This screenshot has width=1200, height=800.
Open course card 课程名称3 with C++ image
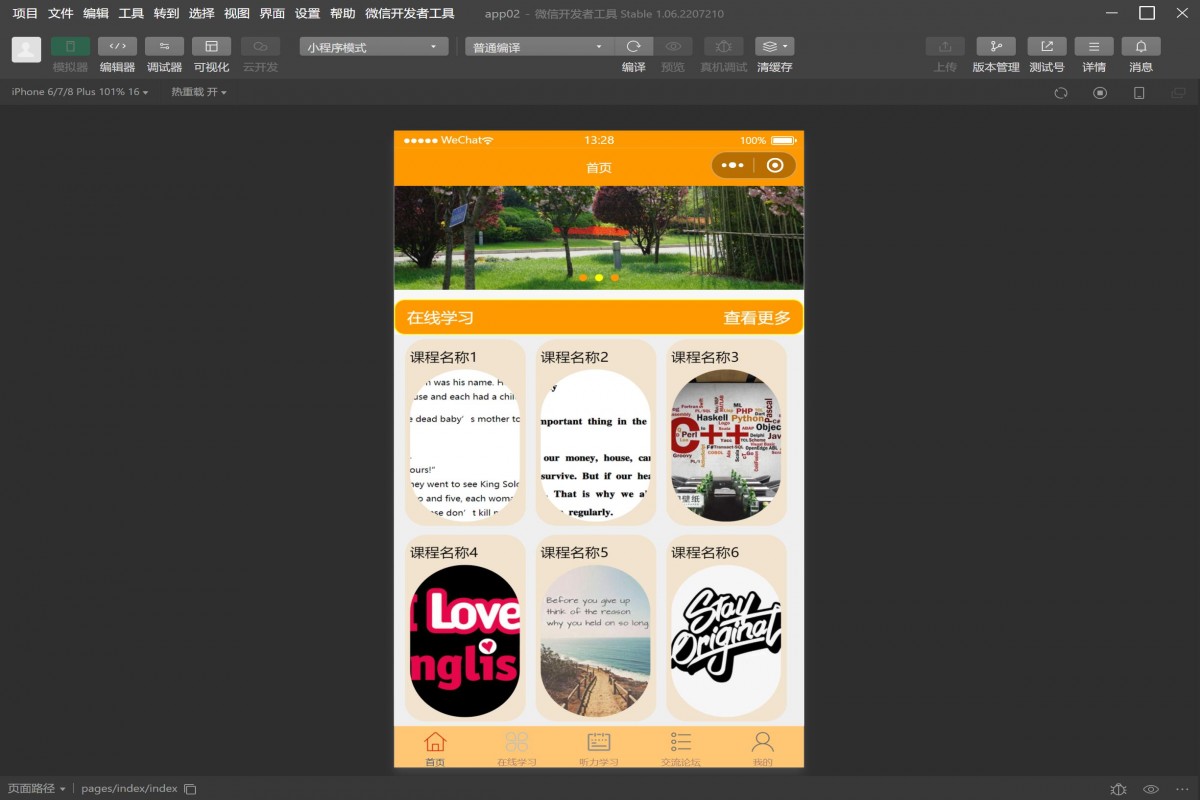[x=726, y=432]
